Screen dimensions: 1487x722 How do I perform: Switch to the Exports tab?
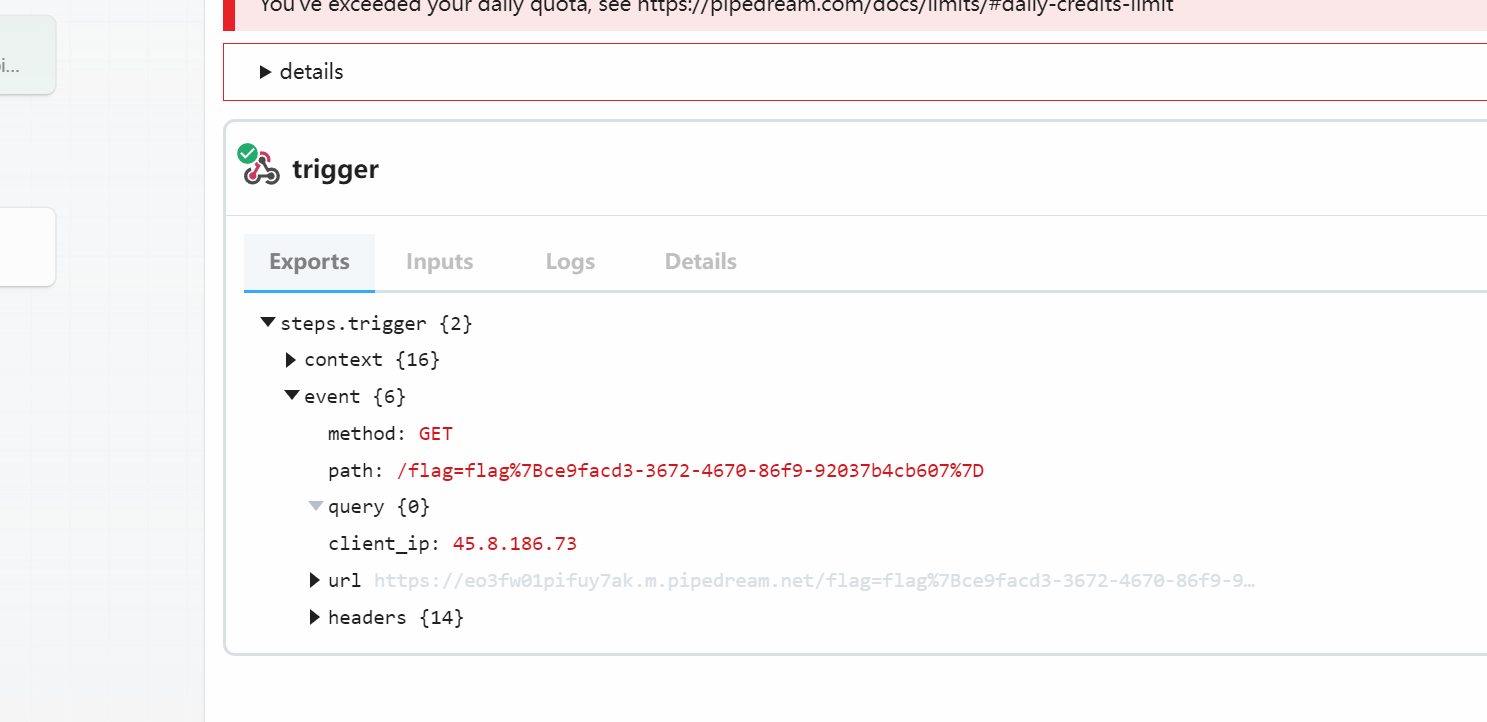tap(309, 262)
